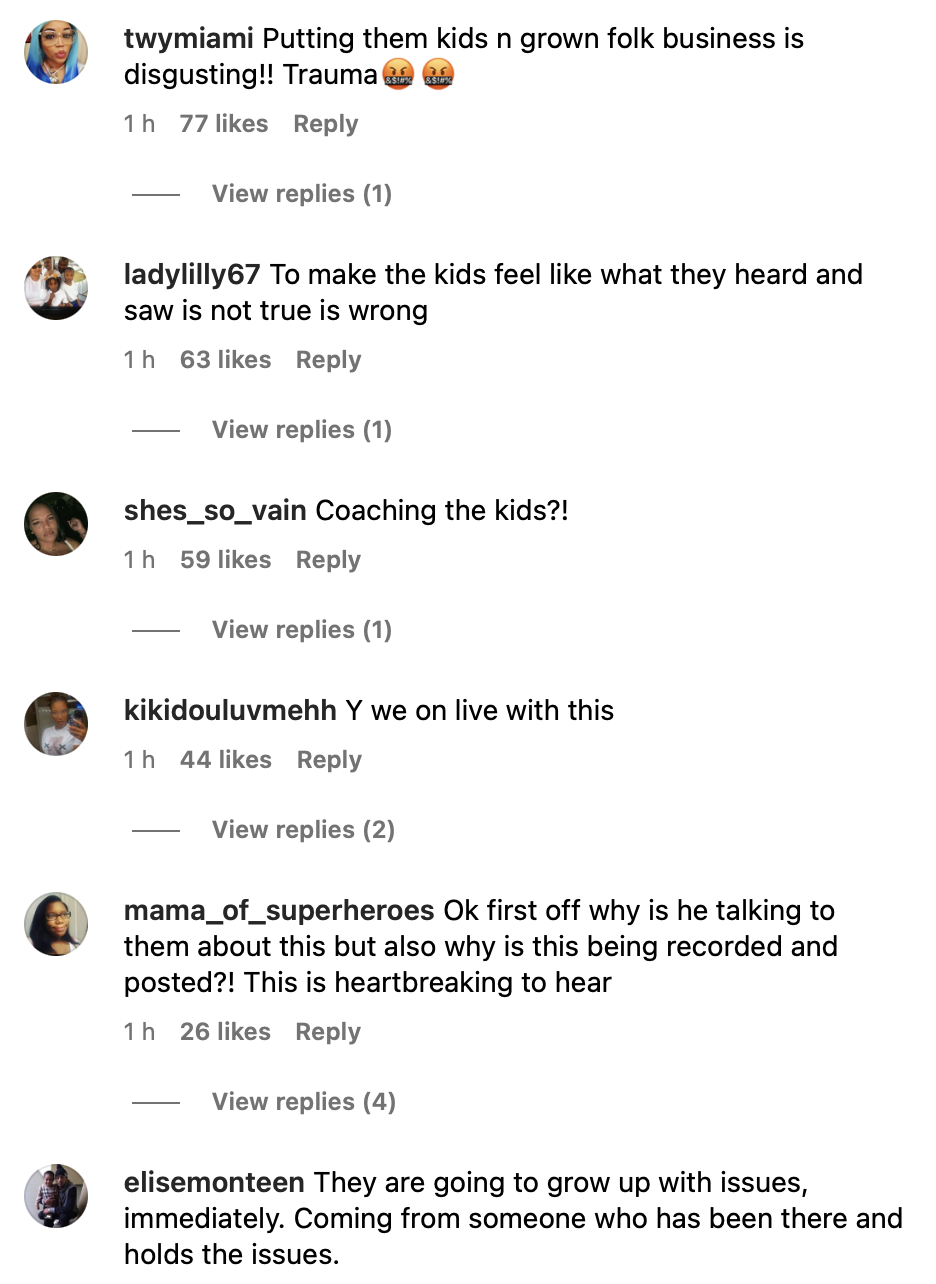The height and width of the screenshot is (1284, 936).
Task: Click shes_so_vain's profile avatar
Action: [x=56, y=524]
